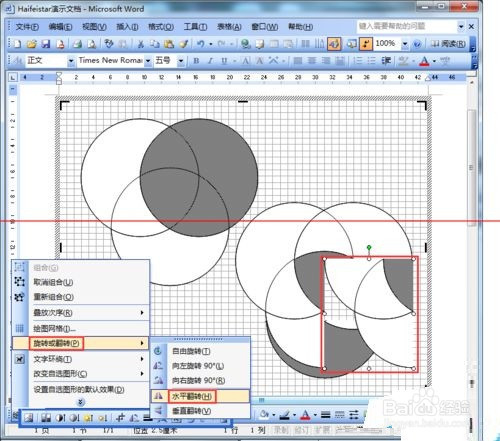Click the Fill Color bucket swatch
Screen dimensions: 500x441
click(x=264, y=415)
